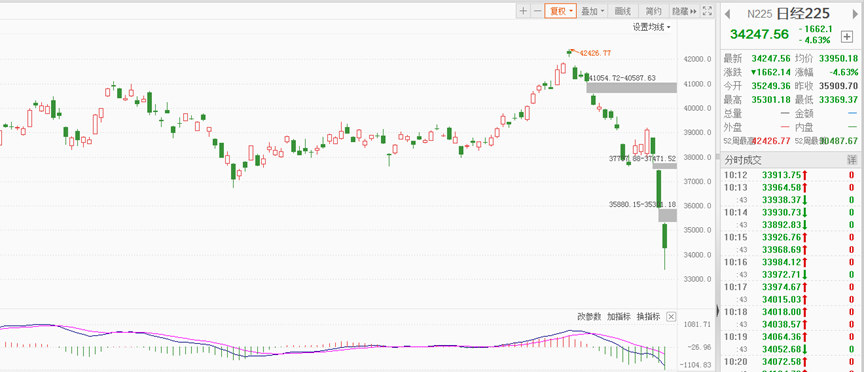Screen dimensions: 864x372
Task: Click the 42426.77 high price marker
Action: (595, 53)
